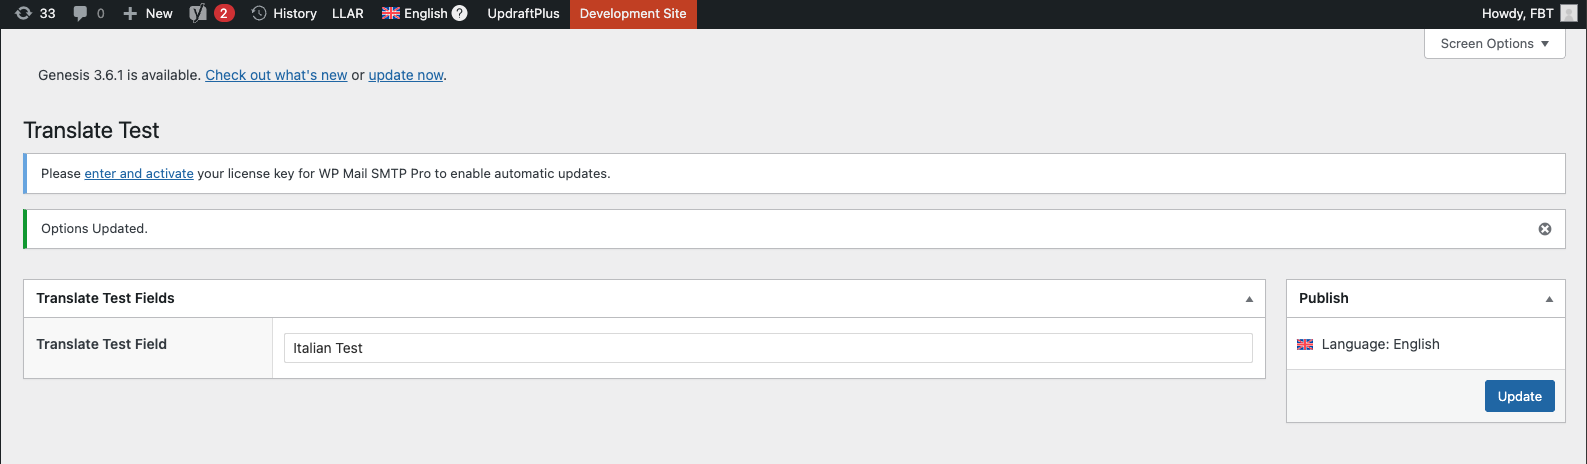The image size is (1587, 464).
Task: Click the UK flag in the Publish box
Action: 1305,345
